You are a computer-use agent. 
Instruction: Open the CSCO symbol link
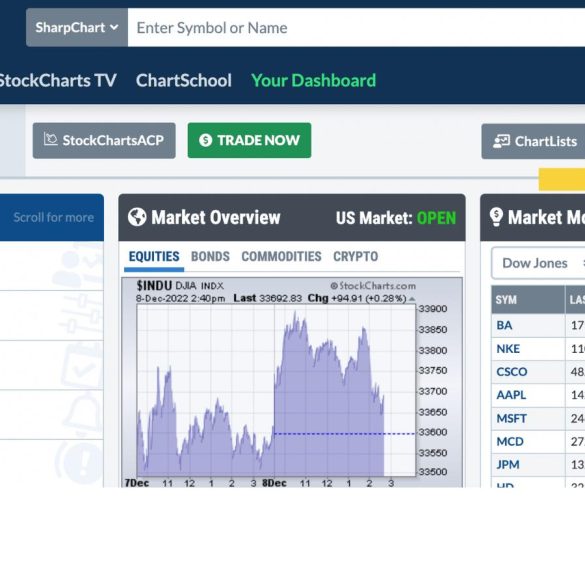pos(512,372)
